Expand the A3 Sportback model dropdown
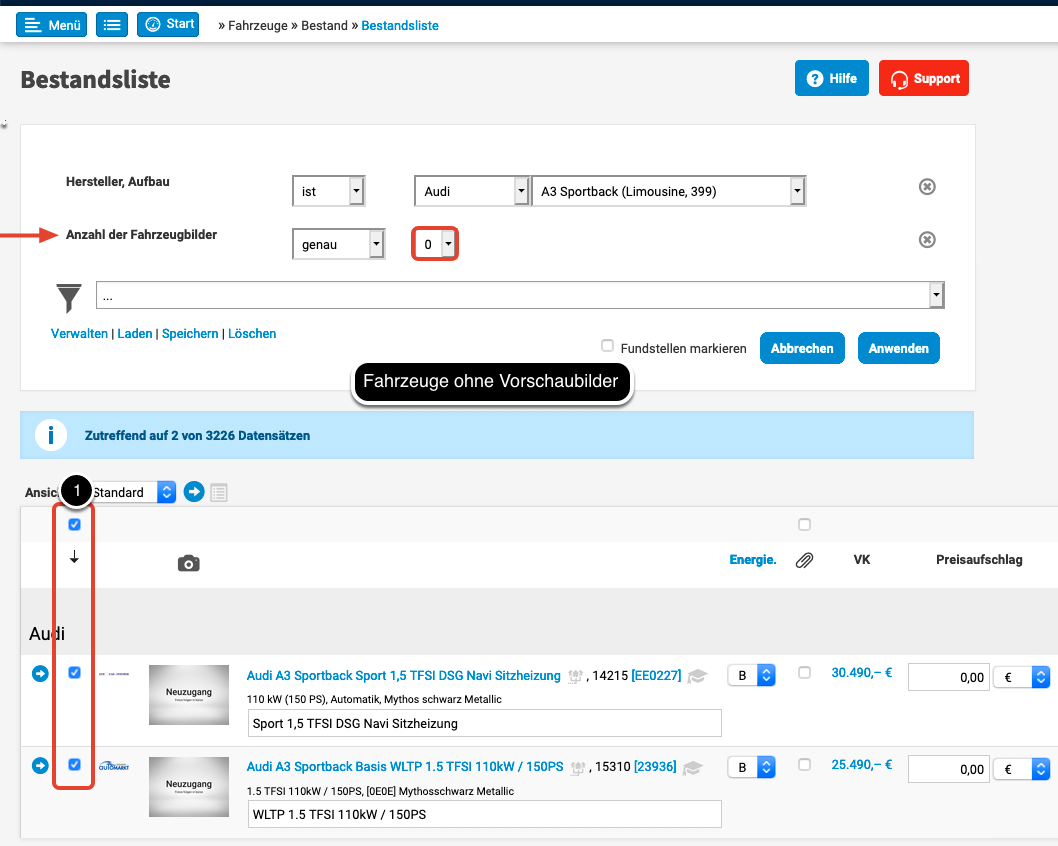Screen dimensions: 1058x846 coord(668,191)
